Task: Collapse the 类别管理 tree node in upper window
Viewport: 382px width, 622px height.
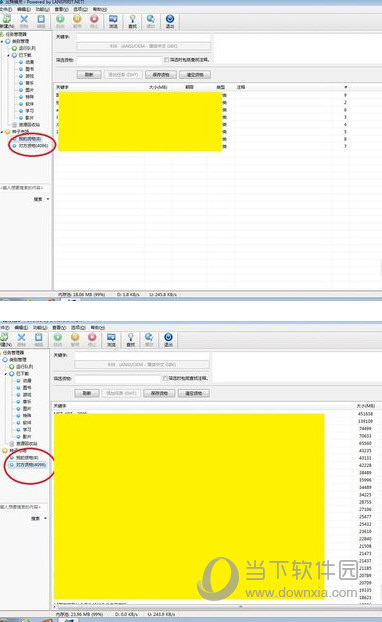Action: click(x=2, y=41)
